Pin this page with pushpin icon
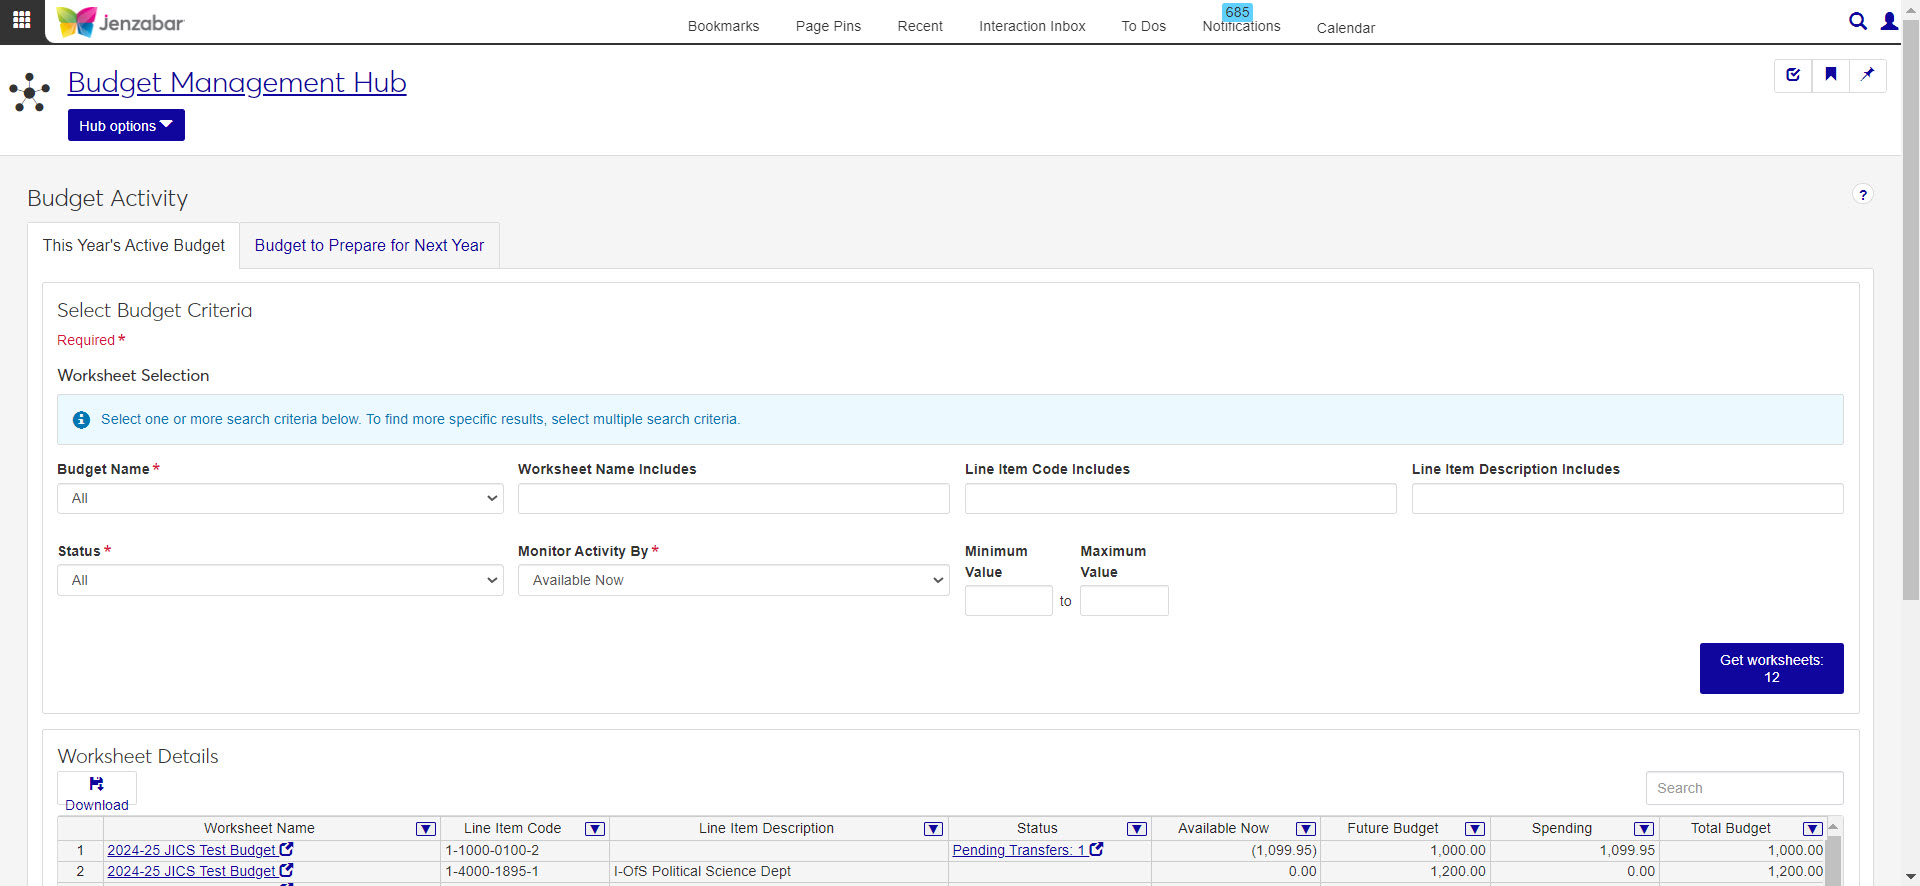The width and height of the screenshot is (1920, 886). [x=1867, y=75]
